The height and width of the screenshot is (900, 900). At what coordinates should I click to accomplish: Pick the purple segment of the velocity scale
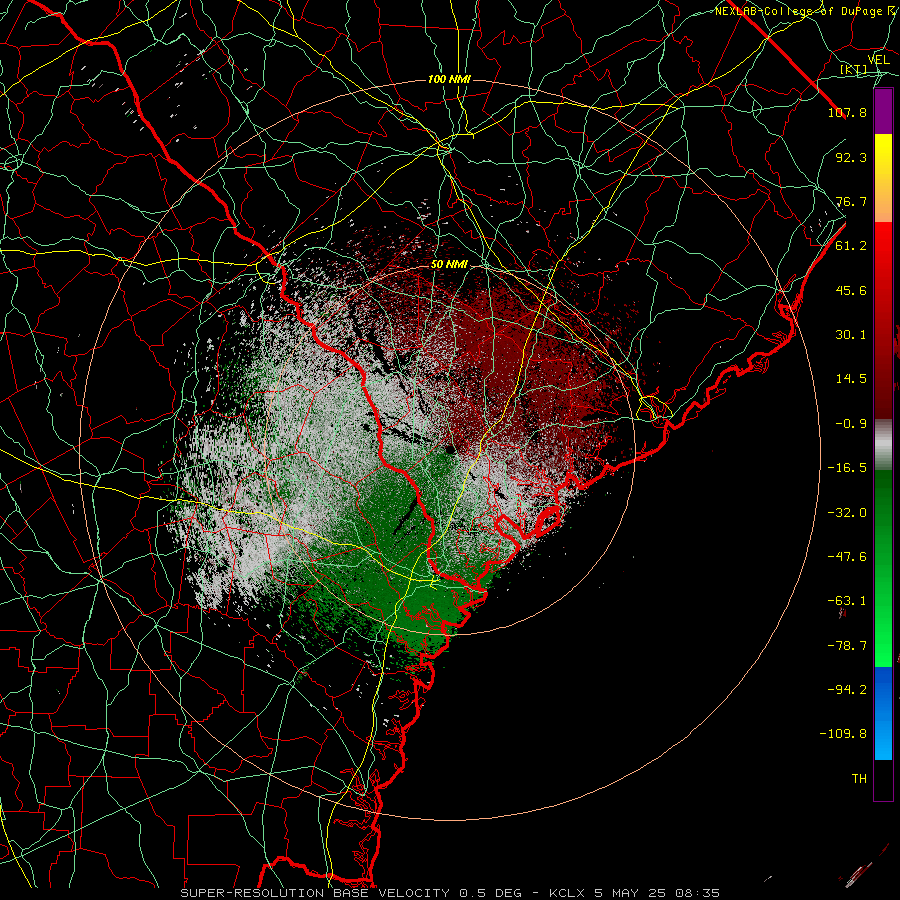pyautogui.click(x=883, y=112)
